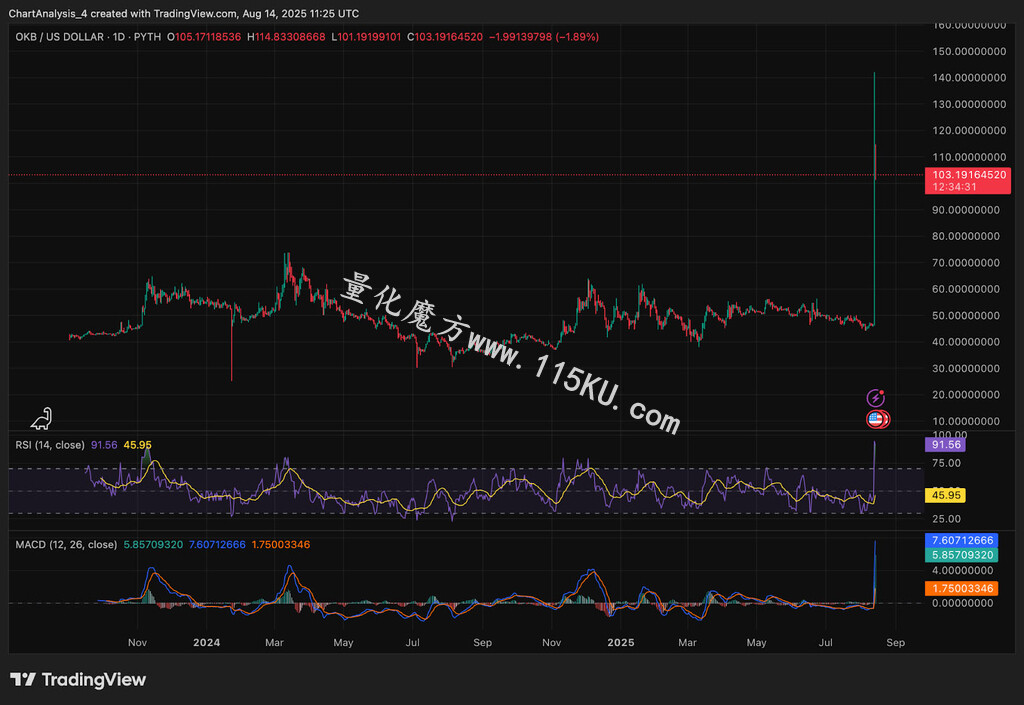
Task: Click the 25.00 level on the RSI scale
Action: point(946,520)
